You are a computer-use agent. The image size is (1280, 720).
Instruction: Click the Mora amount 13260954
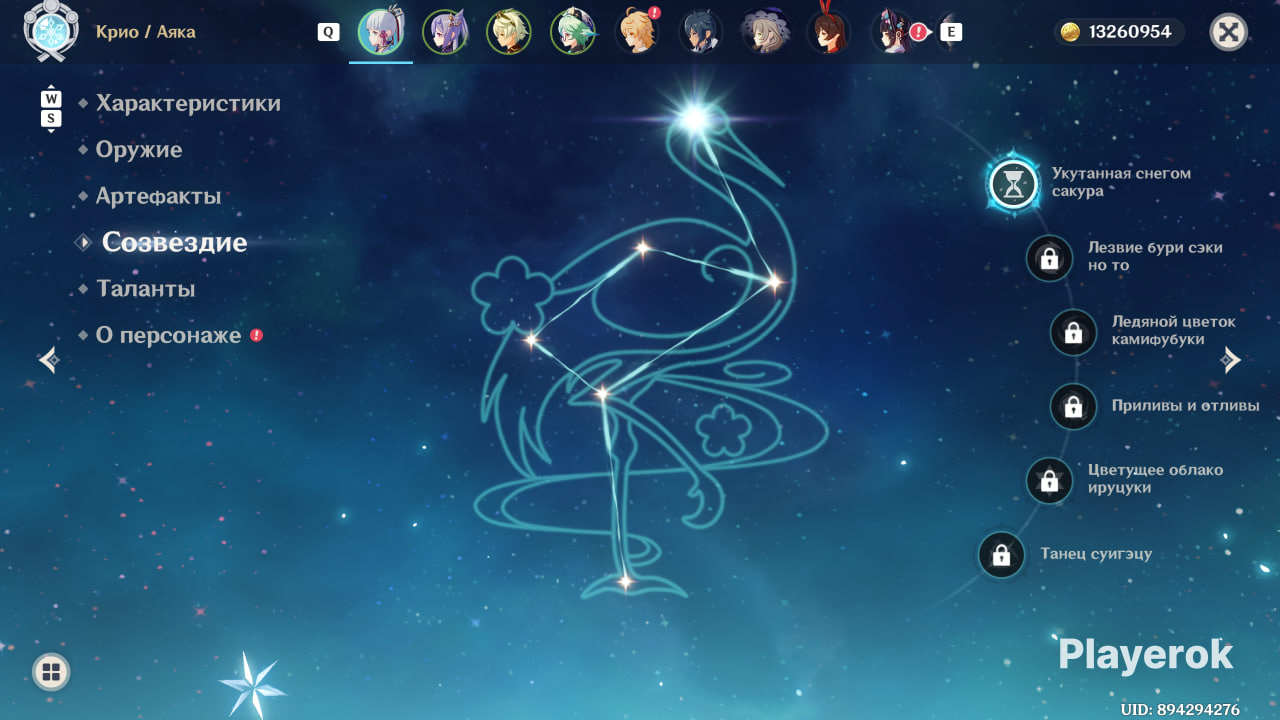[1130, 32]
